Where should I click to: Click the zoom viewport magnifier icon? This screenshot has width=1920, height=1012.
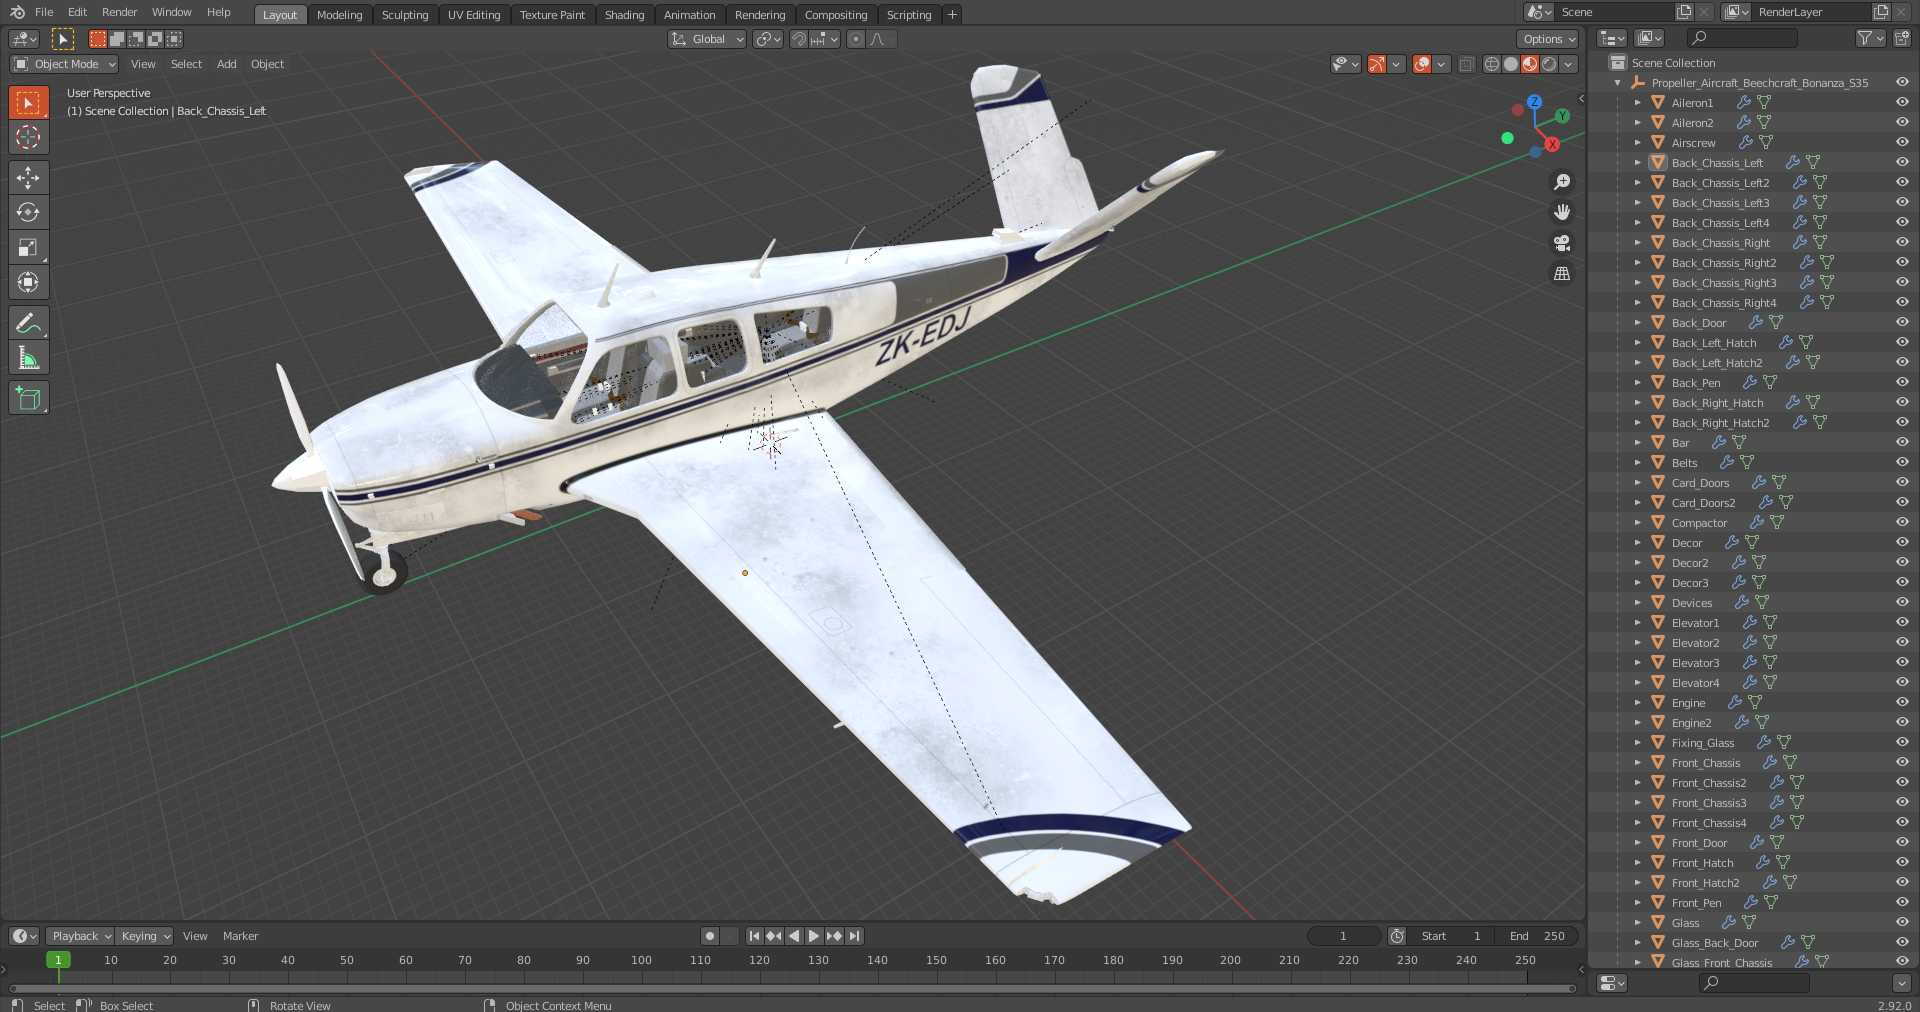(x=1562, y=182)
